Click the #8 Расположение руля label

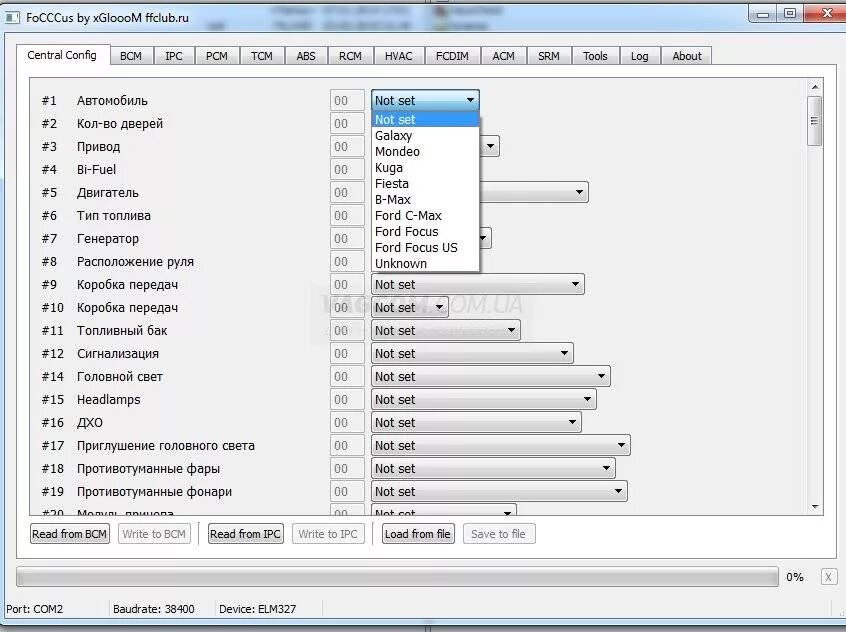click(x=135, y=262)
